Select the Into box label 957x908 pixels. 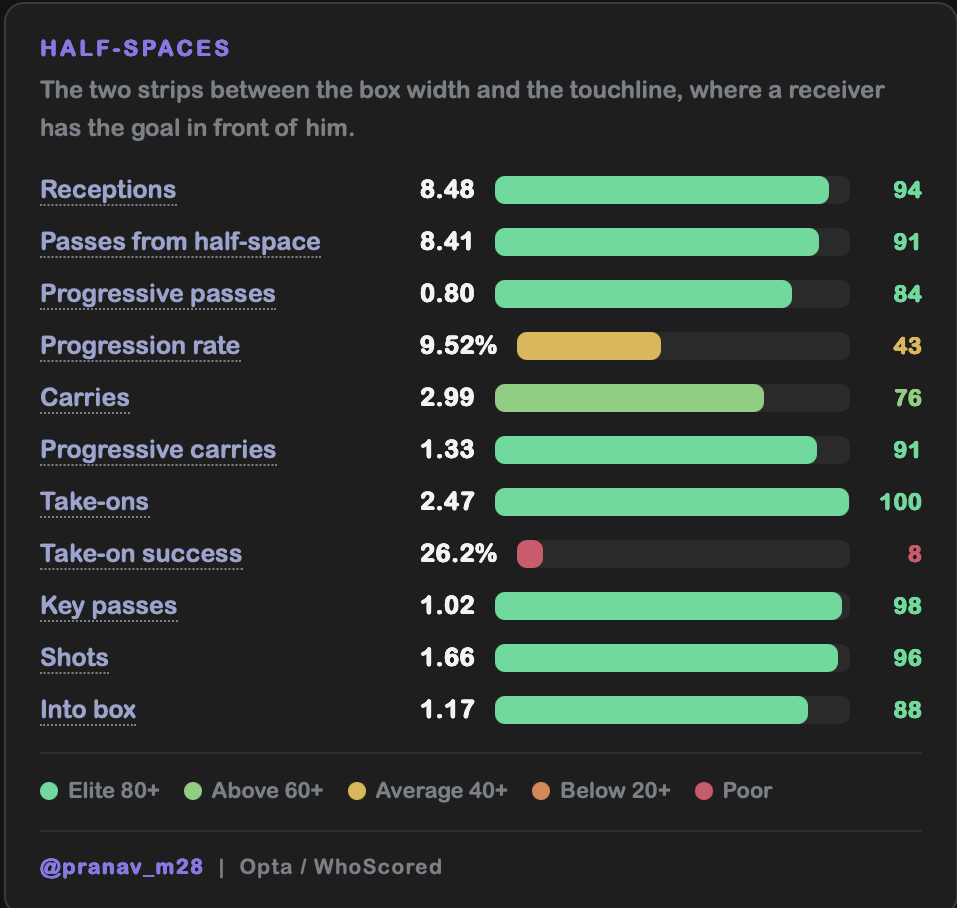click(x=88, y=710)
